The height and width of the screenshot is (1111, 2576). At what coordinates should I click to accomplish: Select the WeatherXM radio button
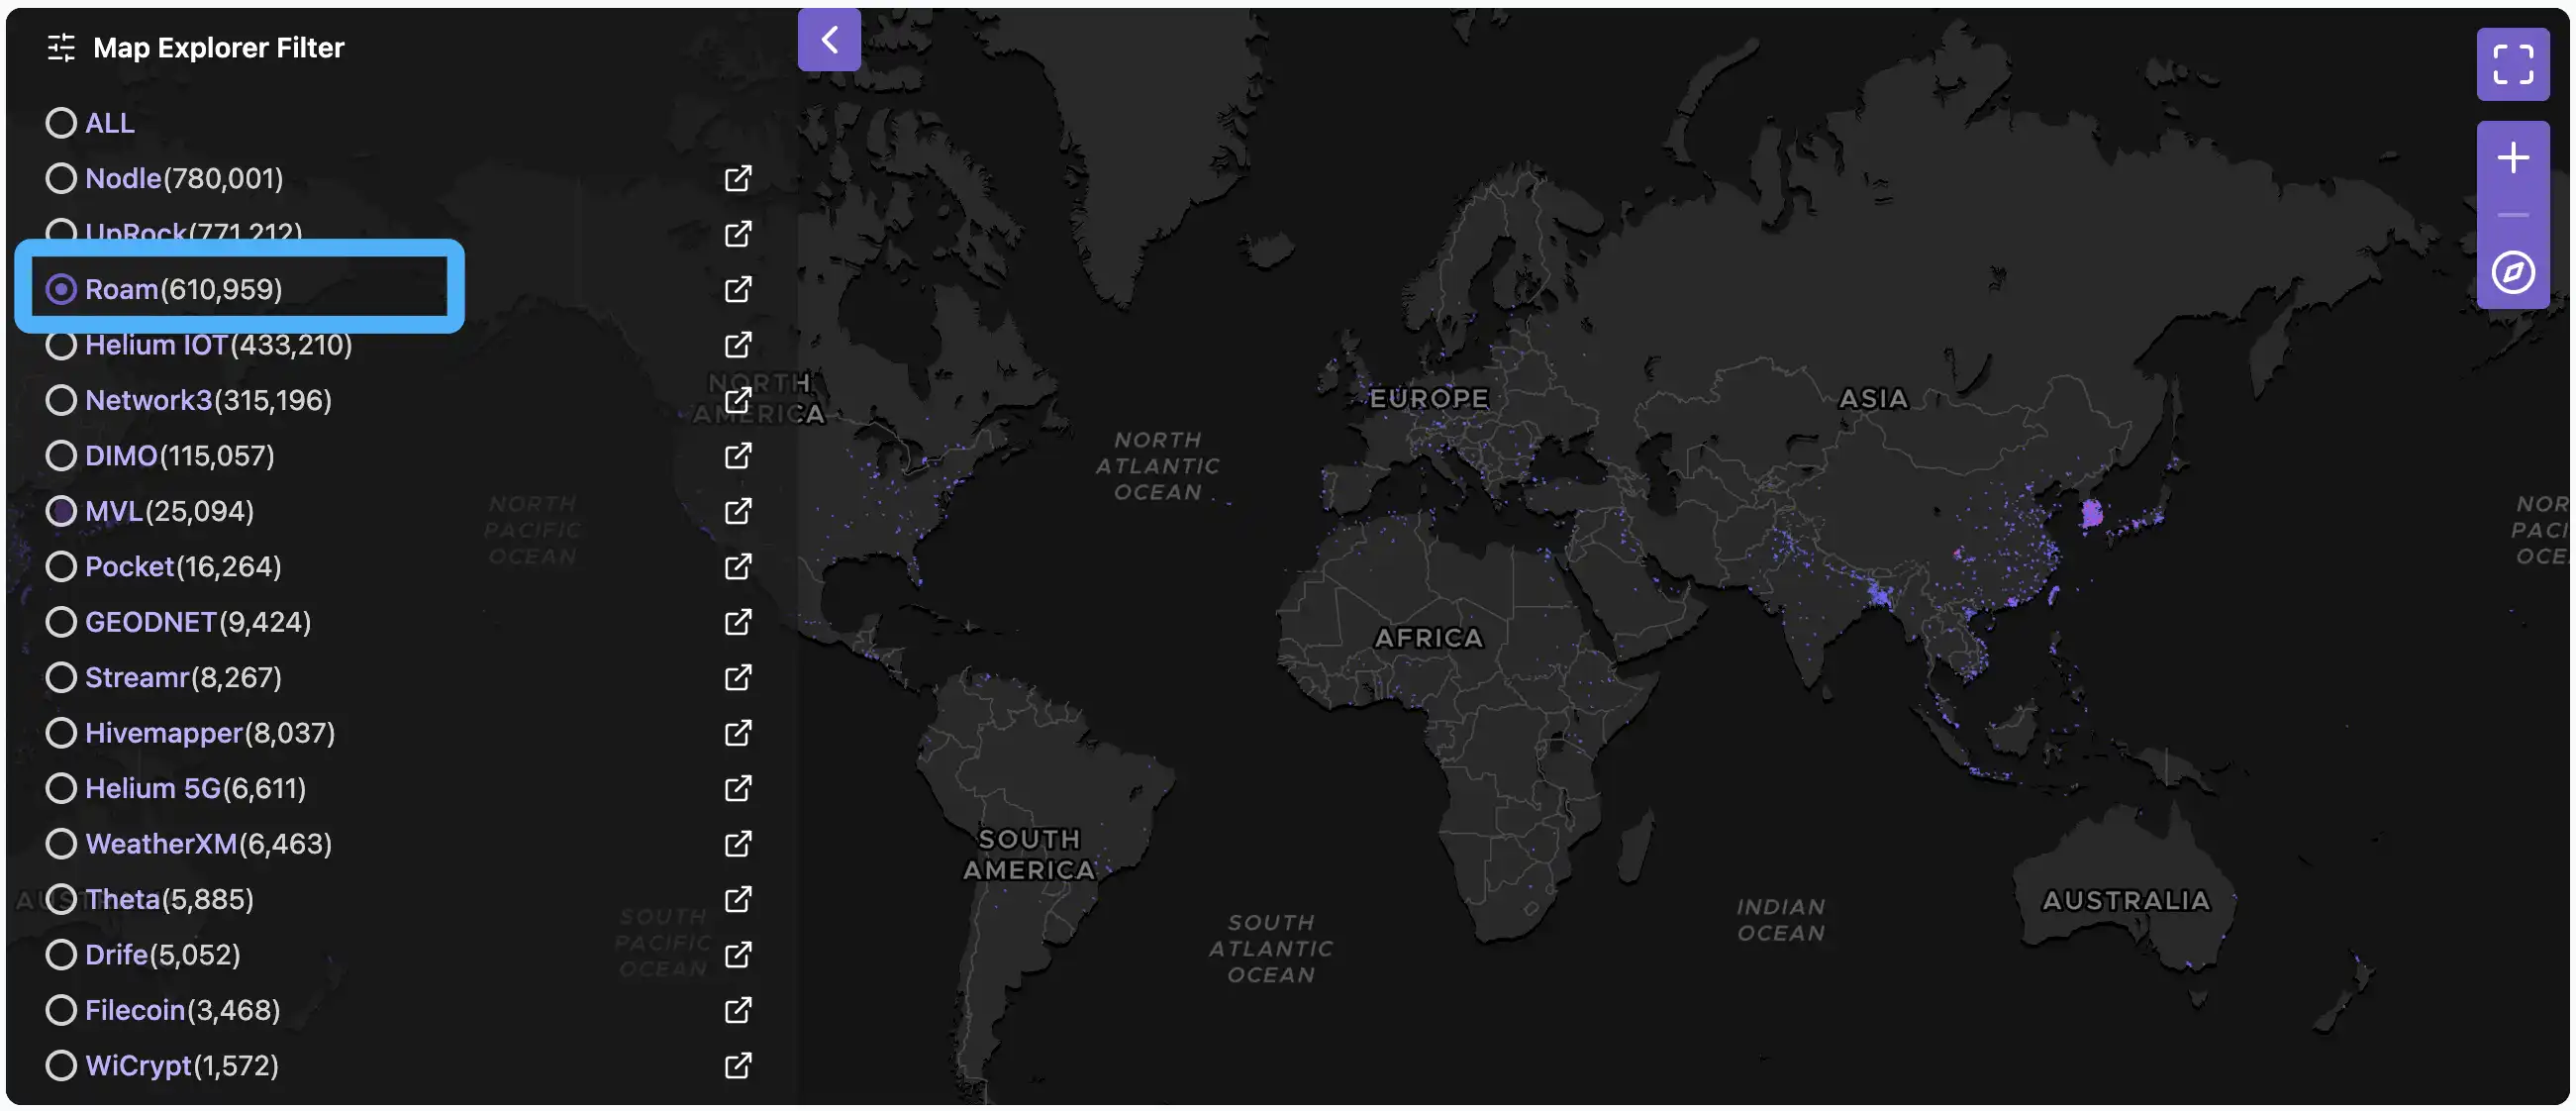point(61,844)
